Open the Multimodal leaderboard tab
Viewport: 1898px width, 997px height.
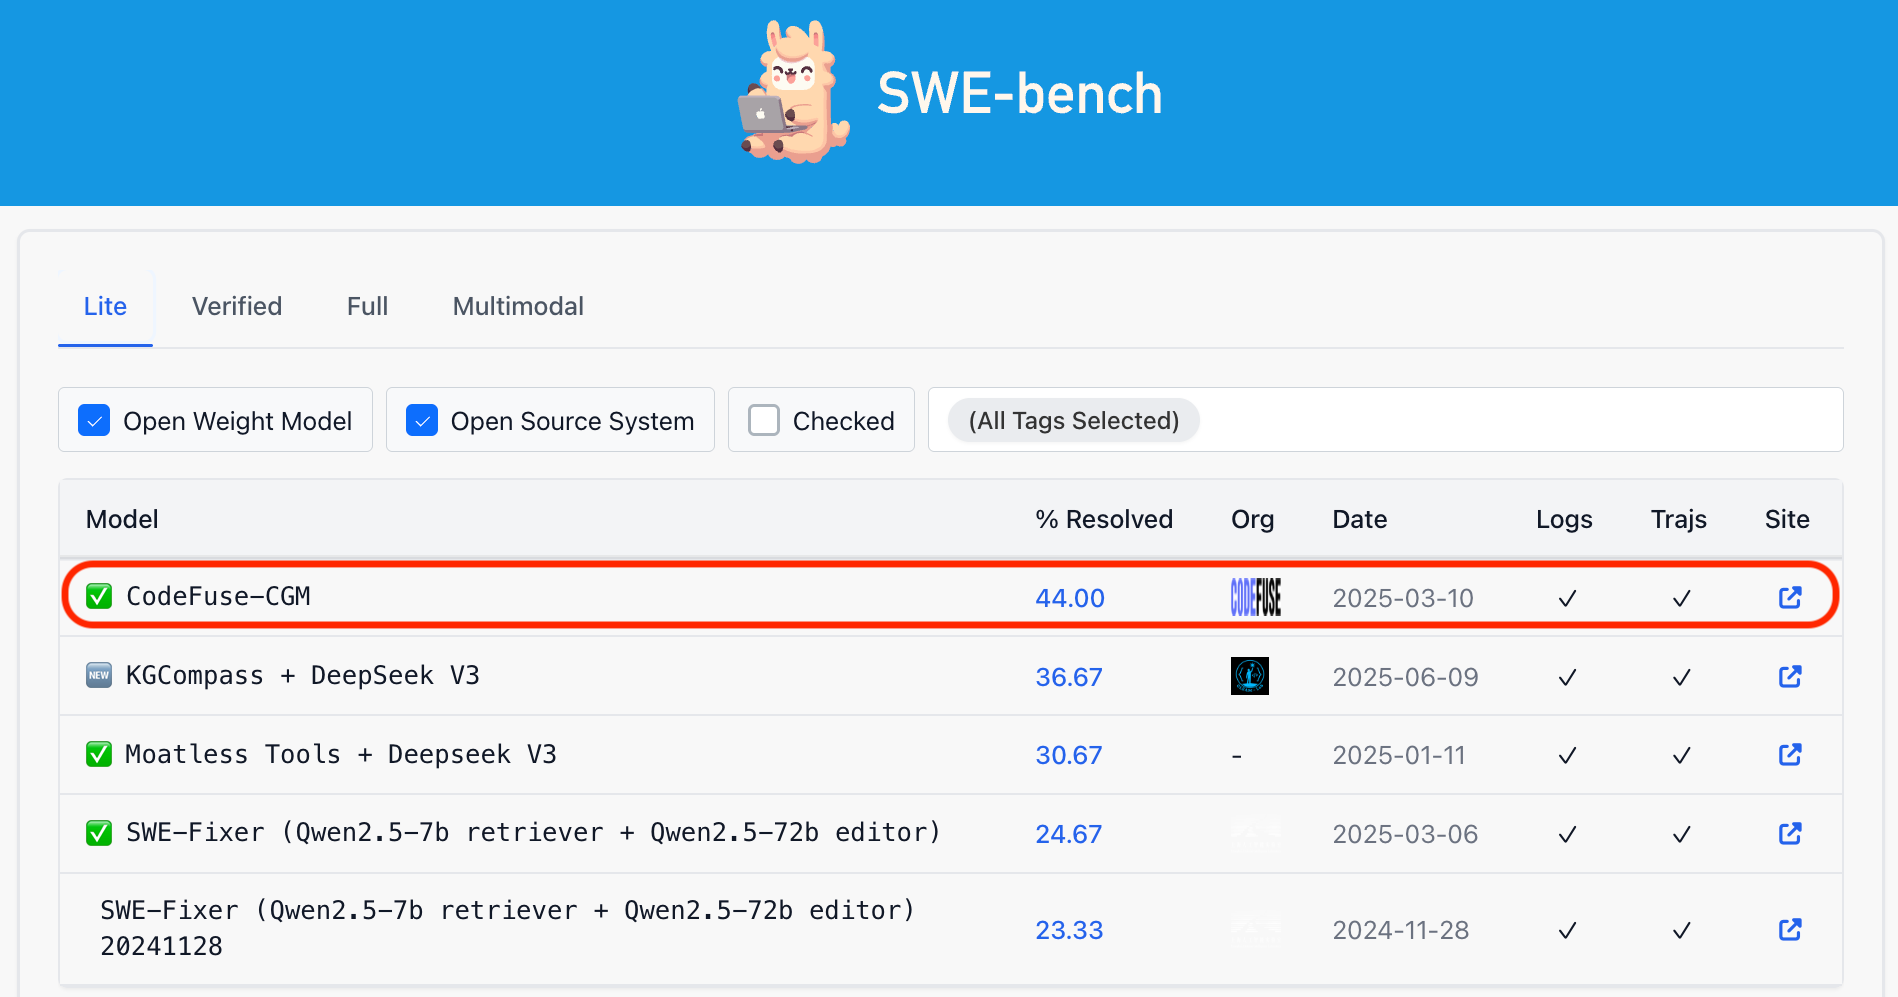coord(518,306)
